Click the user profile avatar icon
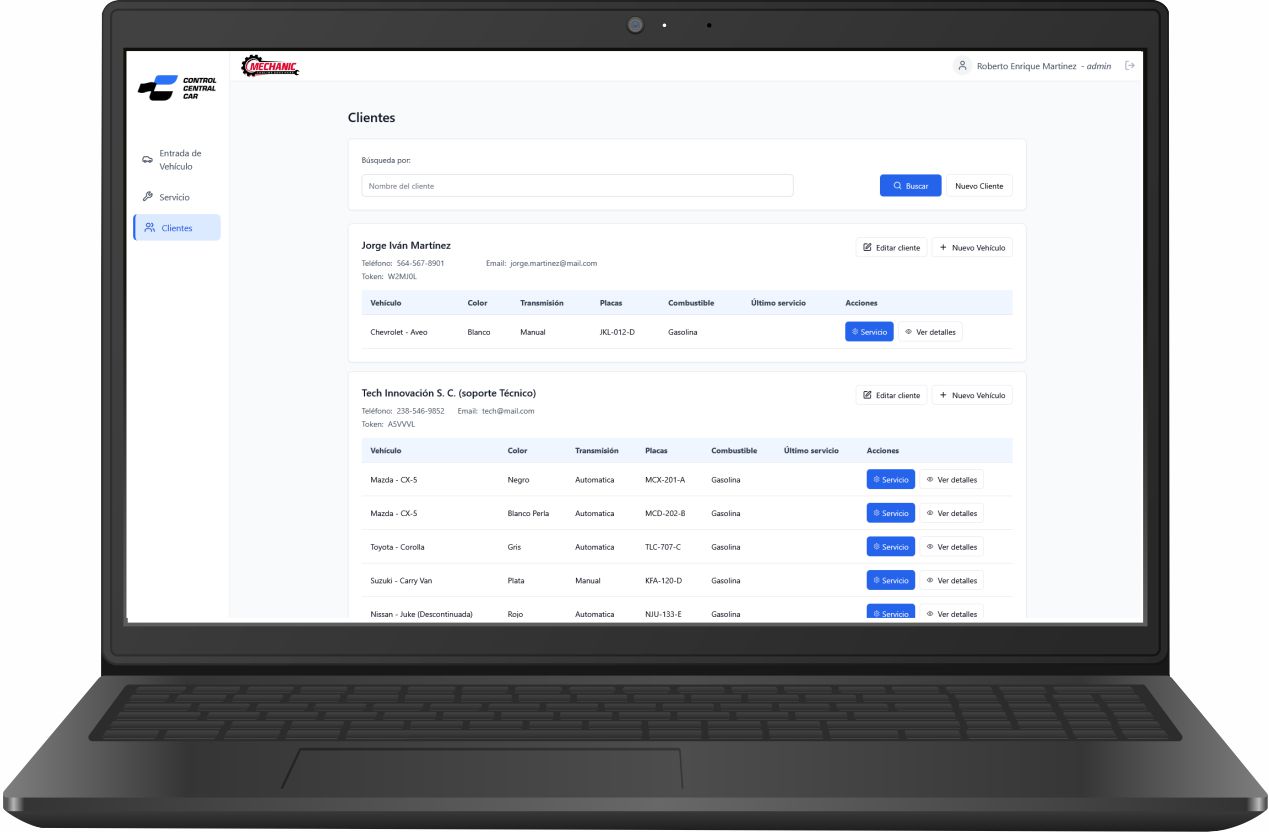The width and height of the screenshot is (1269, 832). point(962,66)
